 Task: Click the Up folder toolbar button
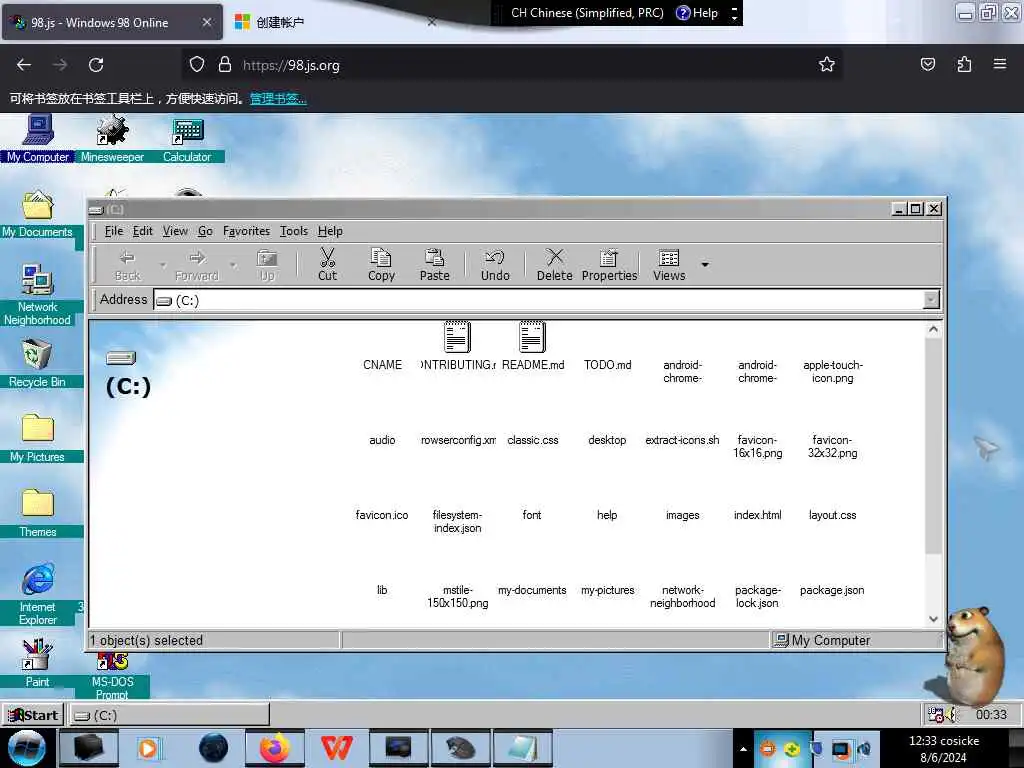tap(267, 264)
